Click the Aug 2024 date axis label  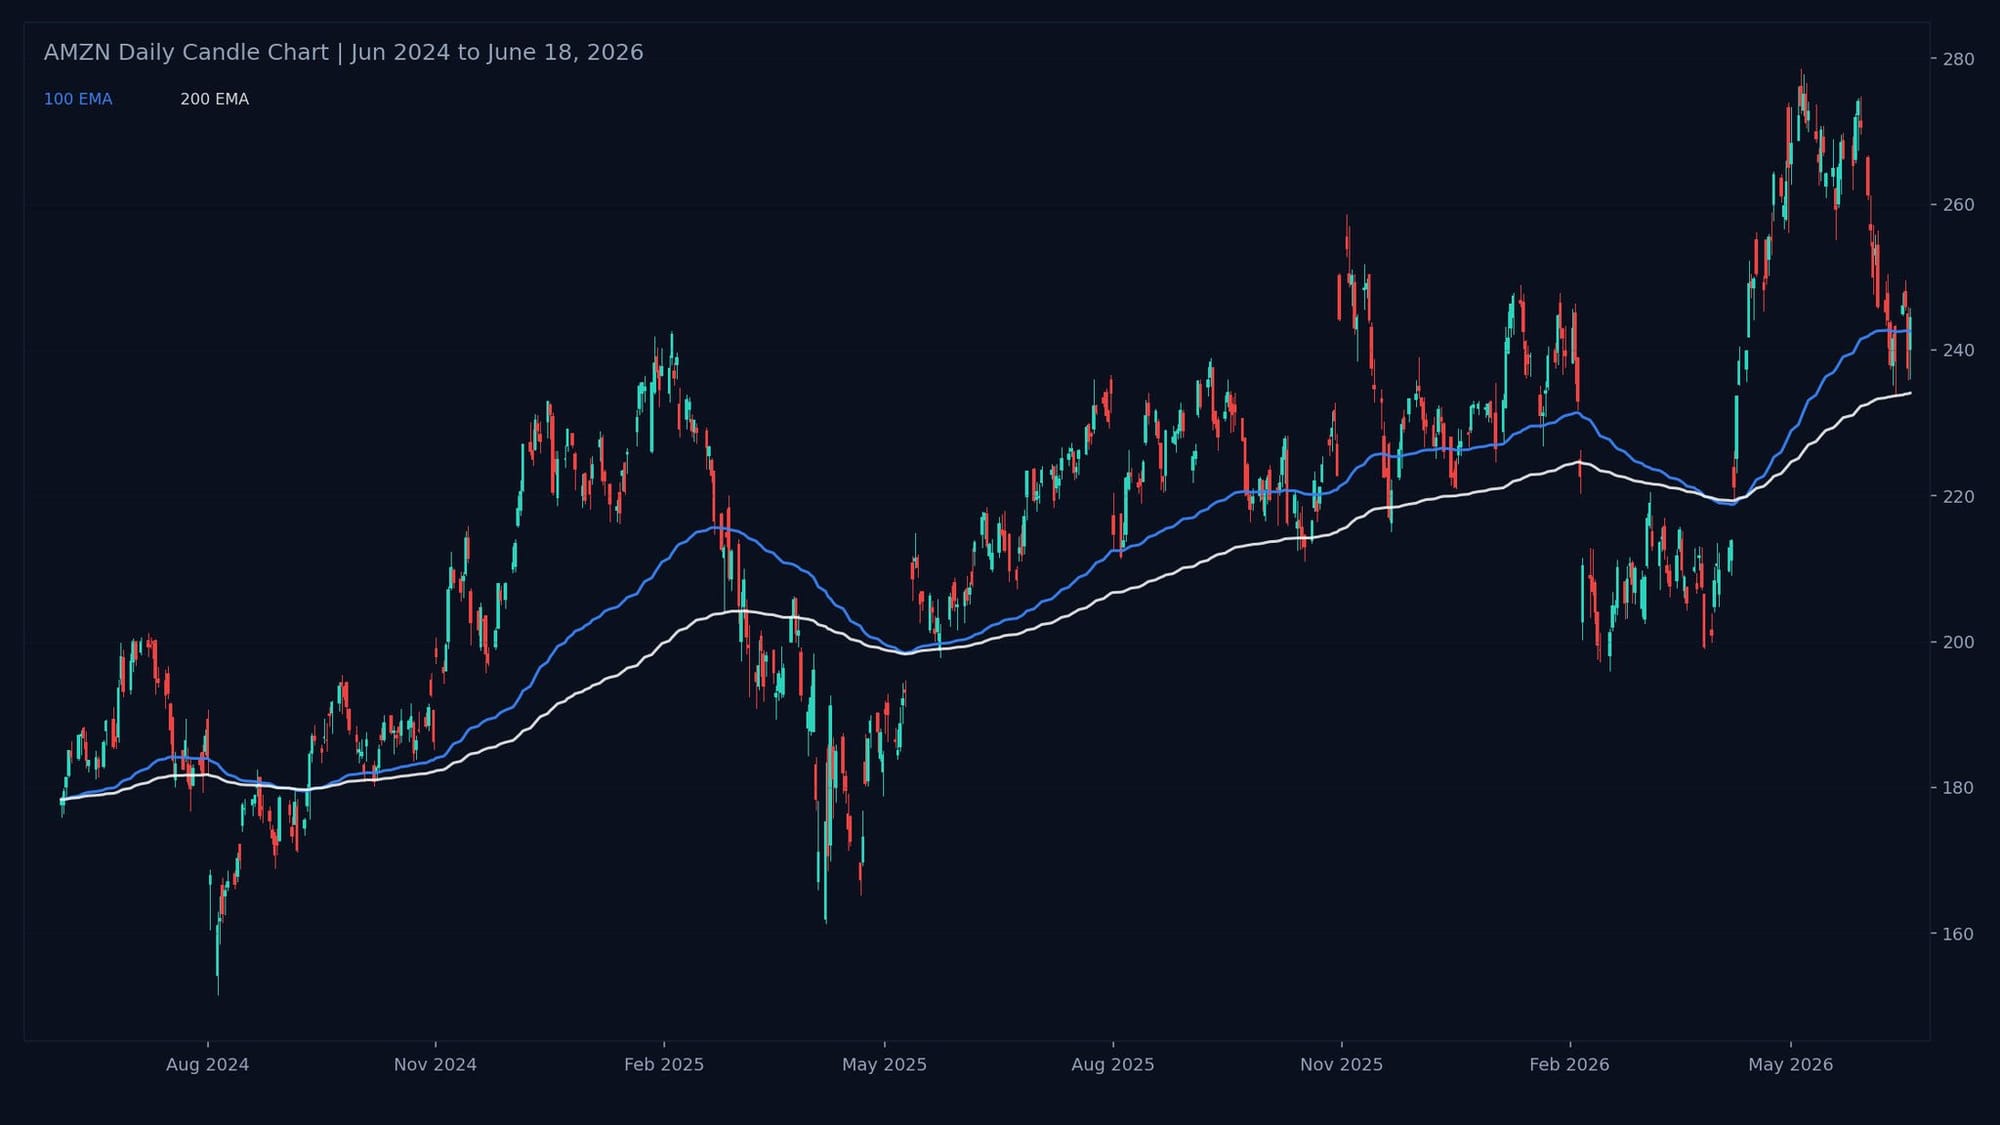coord(207,1064)
